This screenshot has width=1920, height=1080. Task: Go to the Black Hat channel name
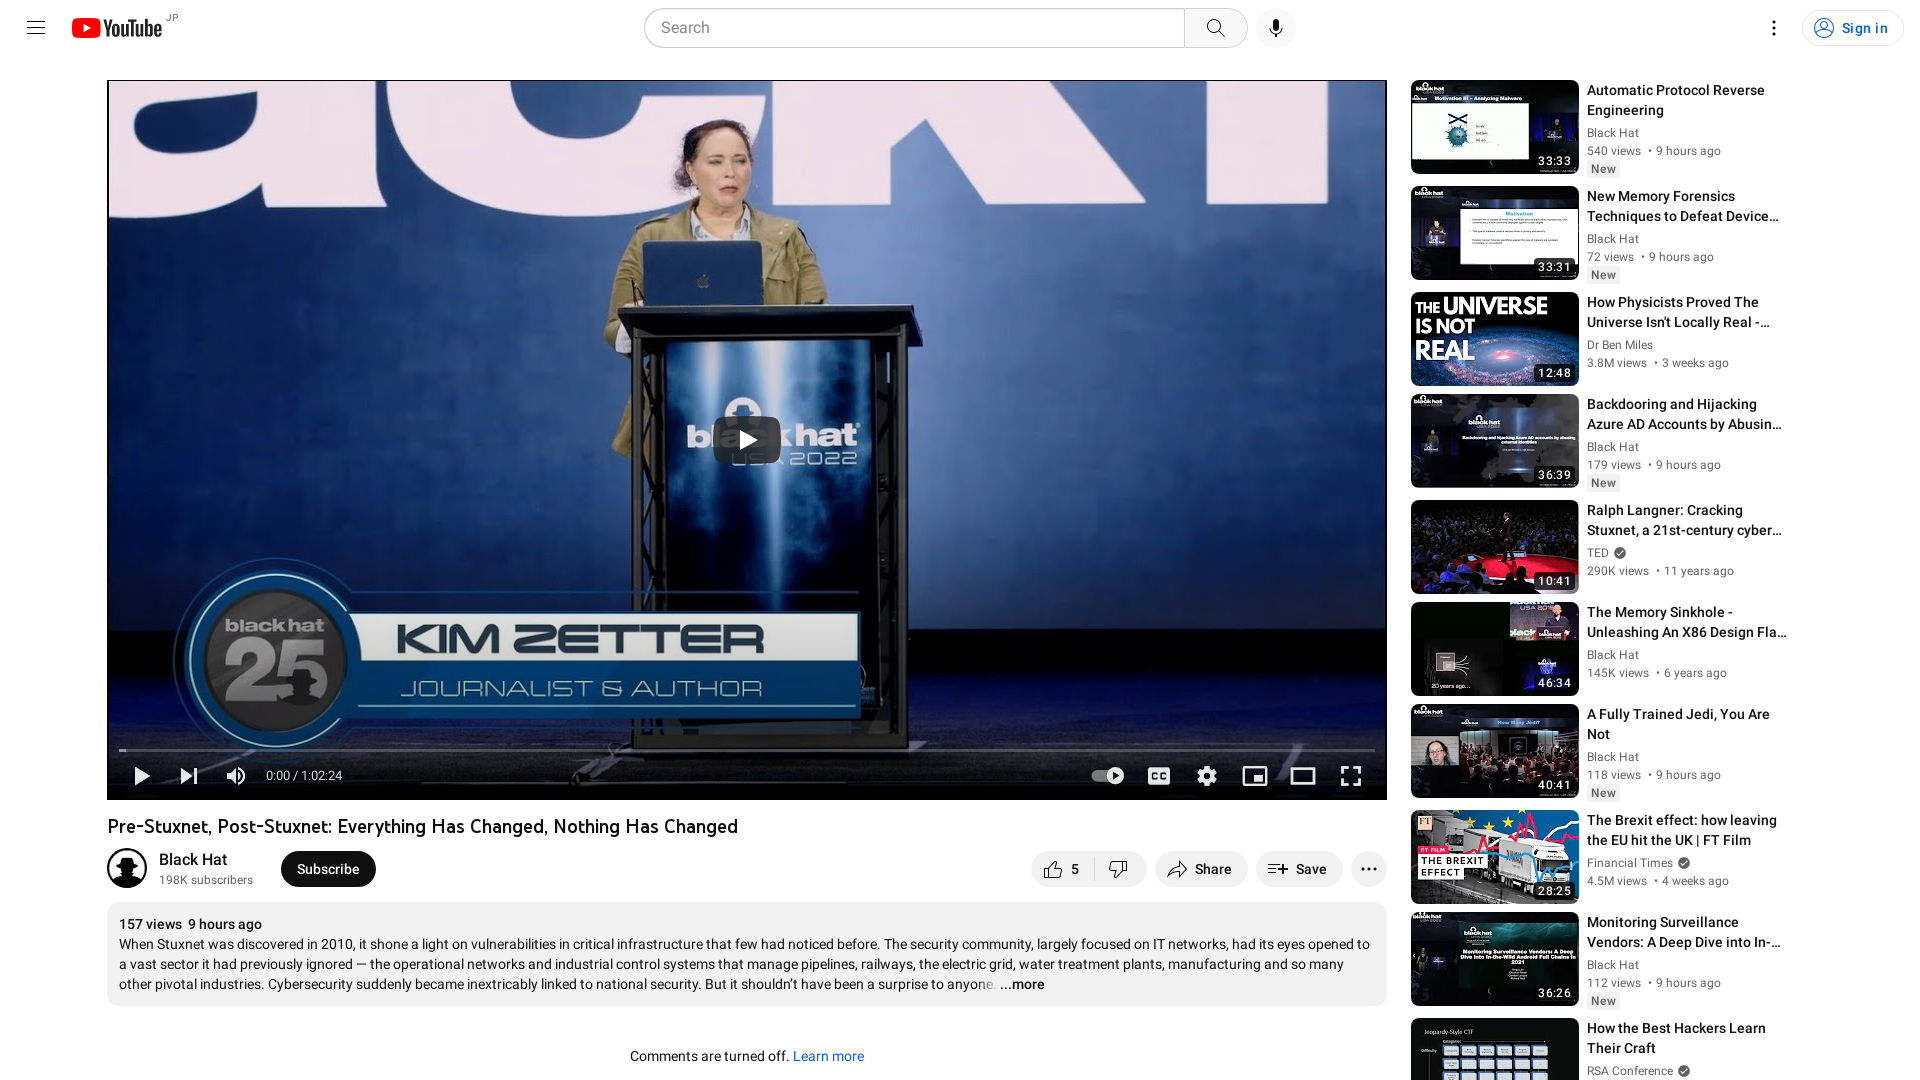tap(193, 859)
